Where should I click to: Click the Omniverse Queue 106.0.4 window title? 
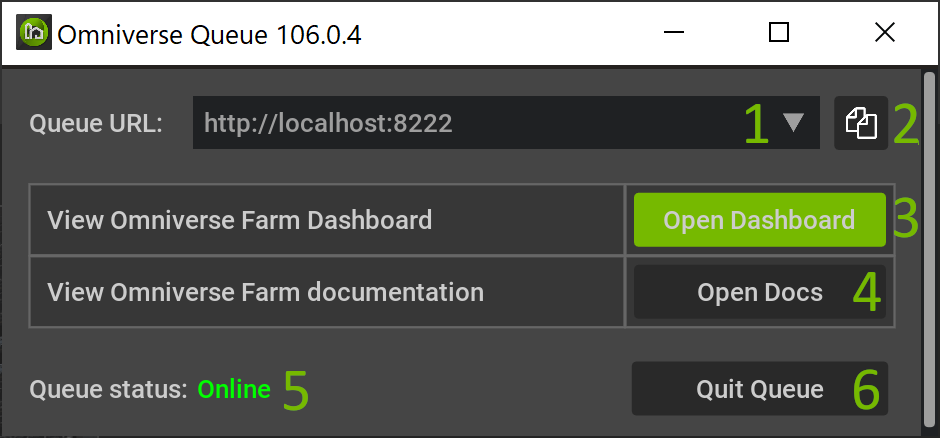click(209, 35)
